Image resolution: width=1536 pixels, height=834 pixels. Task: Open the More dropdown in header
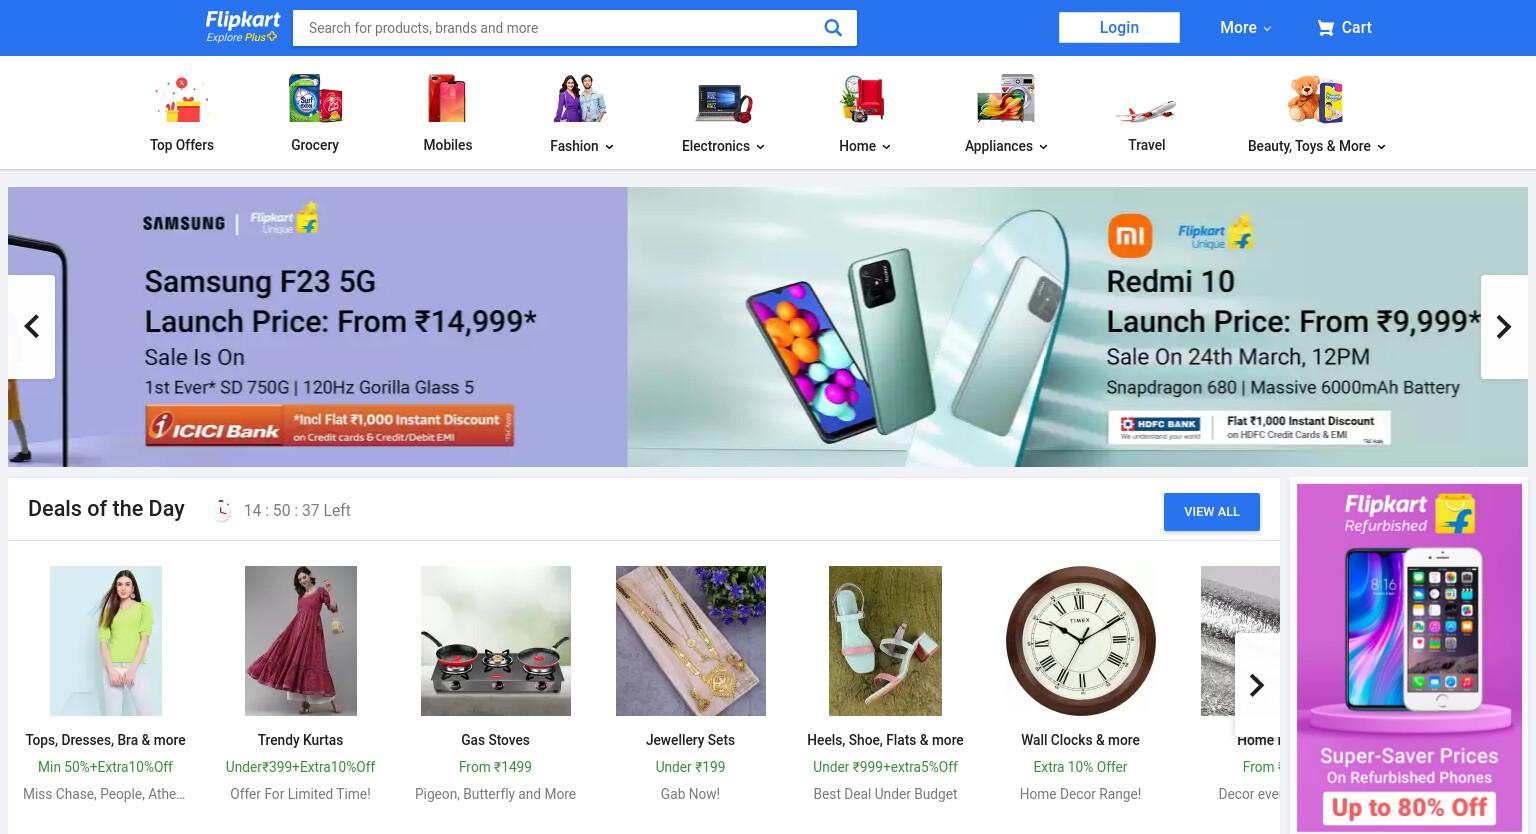1245,28
